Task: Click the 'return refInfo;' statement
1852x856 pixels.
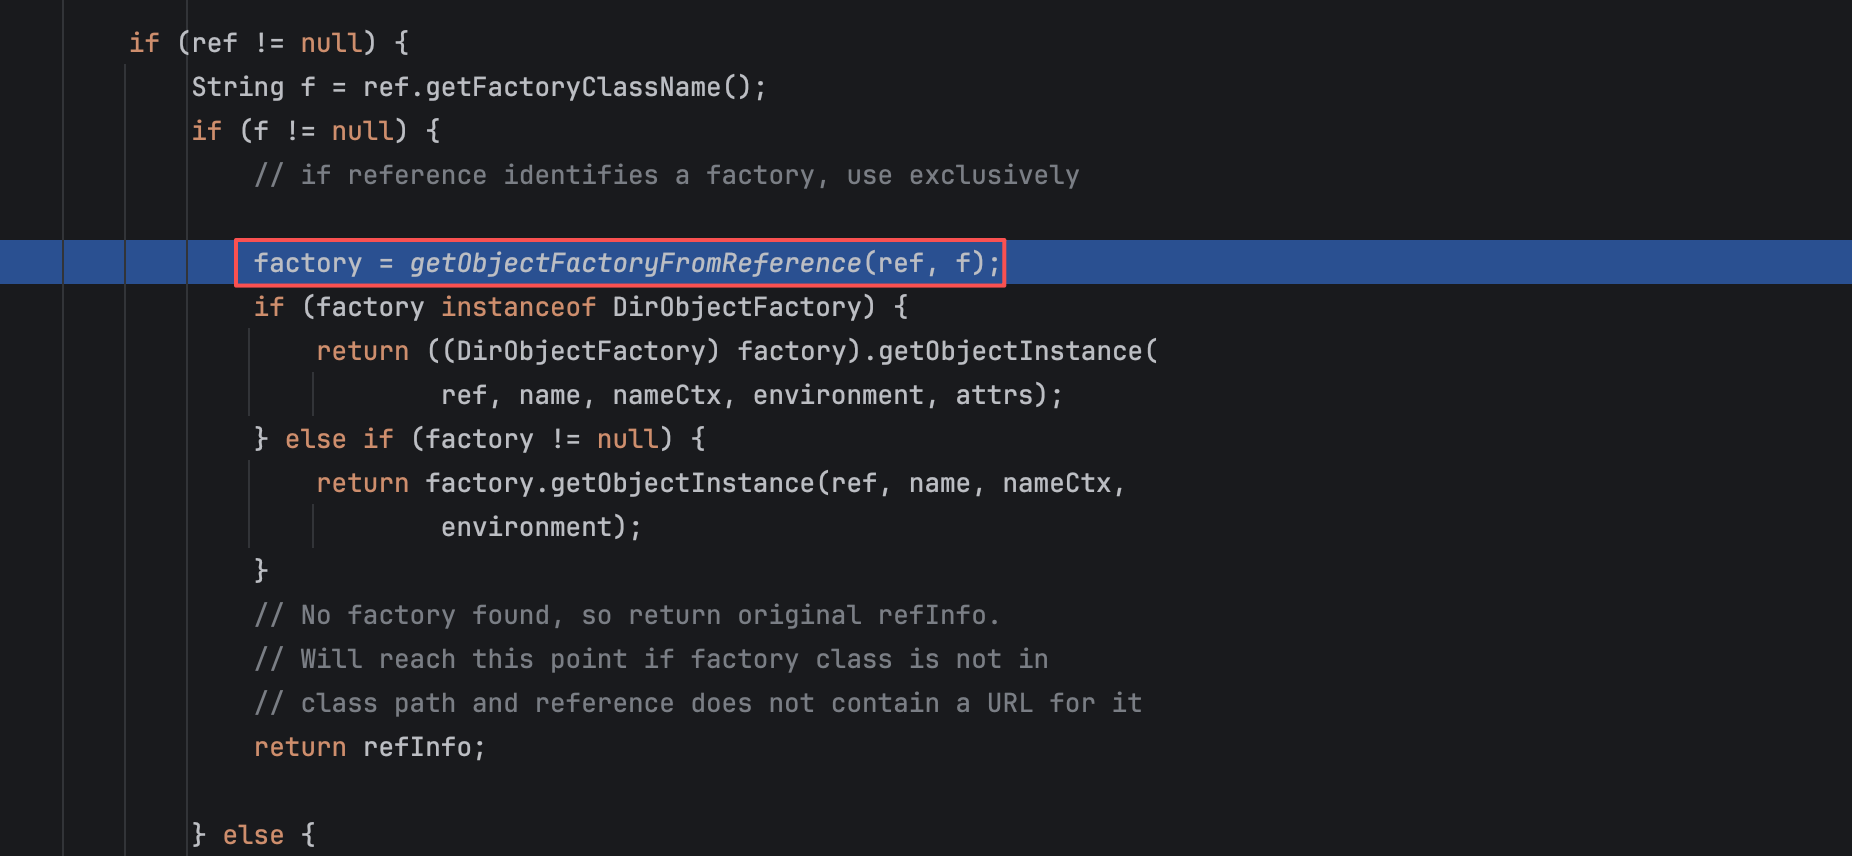Action: pos(369,747)
